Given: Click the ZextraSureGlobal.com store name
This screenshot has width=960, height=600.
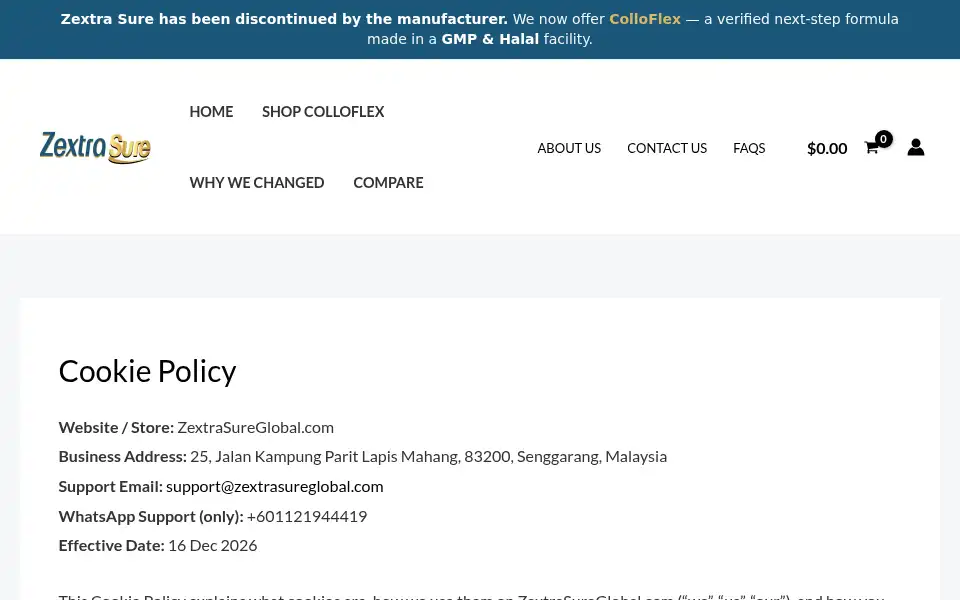Looking at the screenshot, I should tap(255, 427).
